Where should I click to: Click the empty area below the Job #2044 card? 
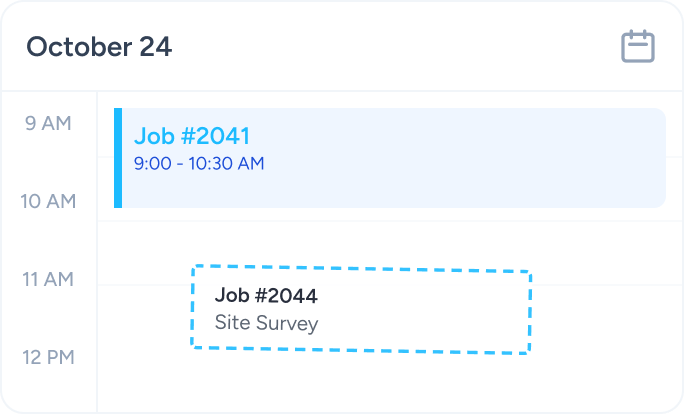point(360,385)
